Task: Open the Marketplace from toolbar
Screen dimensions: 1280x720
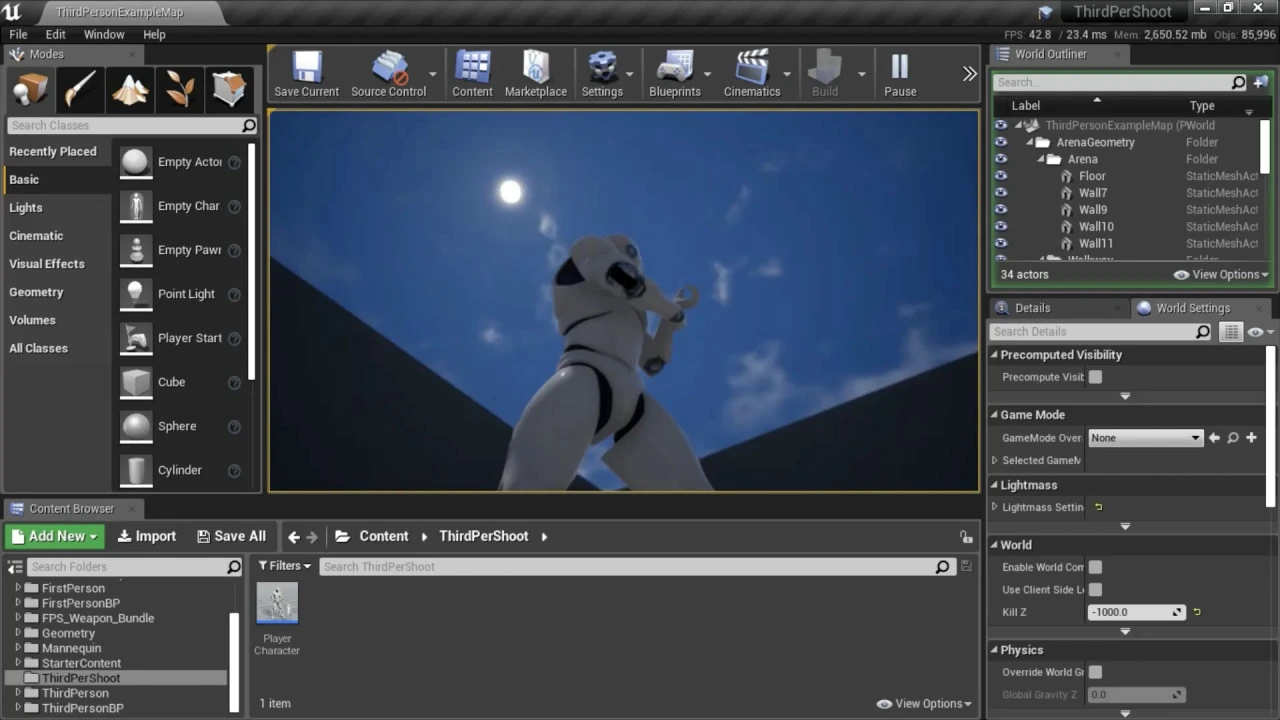Action: (x=535, y=75)
